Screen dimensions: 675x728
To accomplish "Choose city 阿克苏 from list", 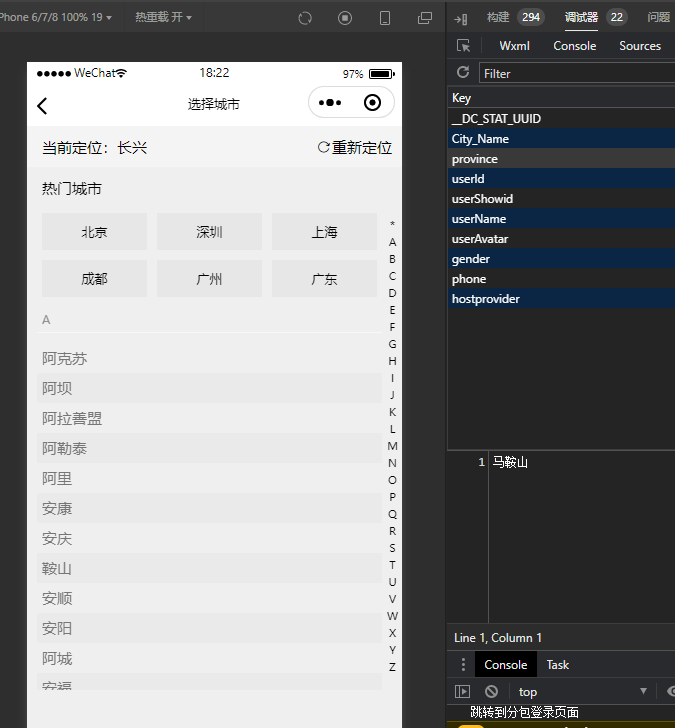I will (209, 358).
